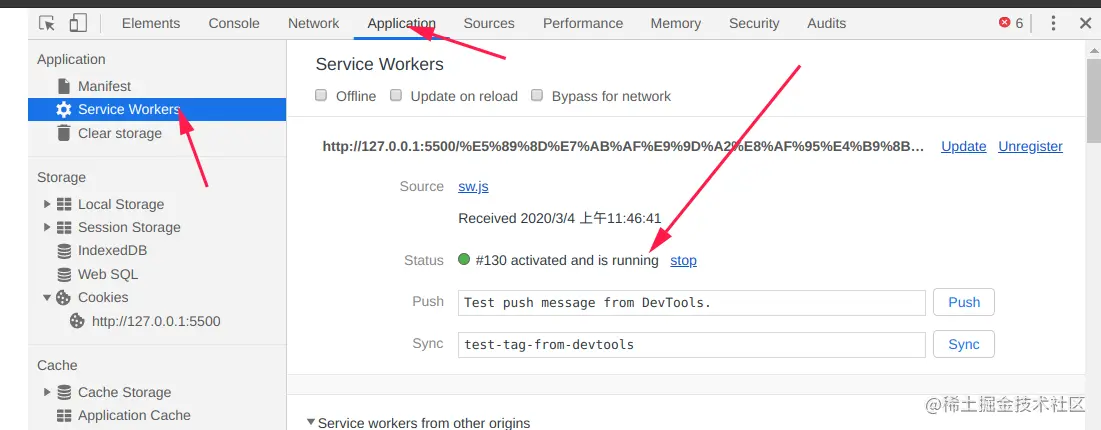Toggle the device toolbar icon
Image resolution: width=1101 pixels, height=430 pixels.
77,23
